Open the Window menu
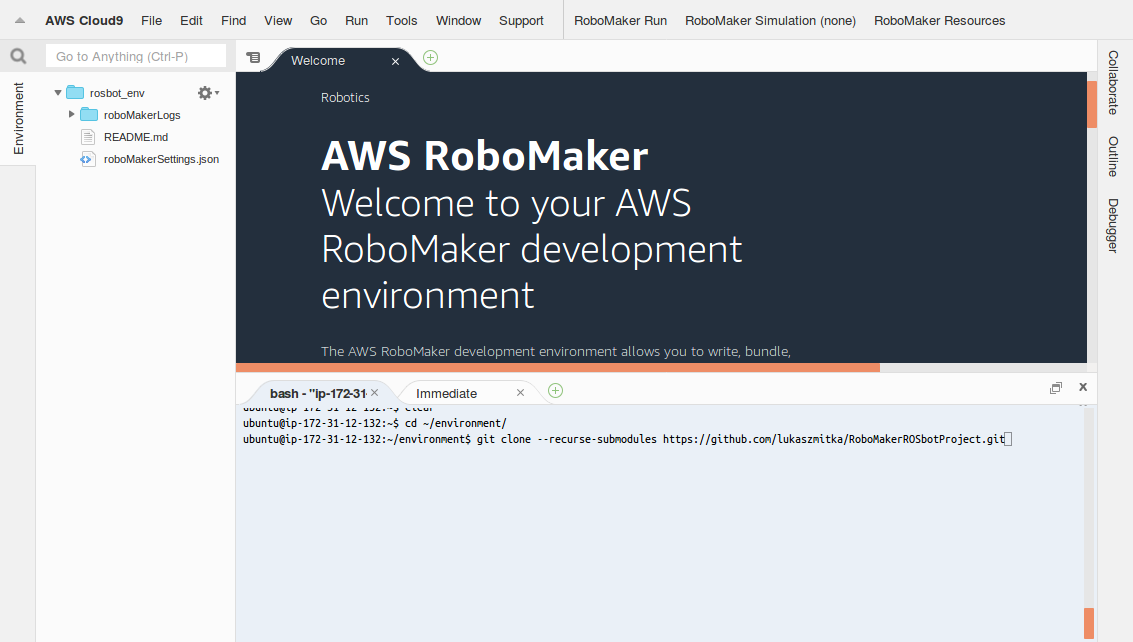Viewport: 1133px width, 642px height. (458, 20)
